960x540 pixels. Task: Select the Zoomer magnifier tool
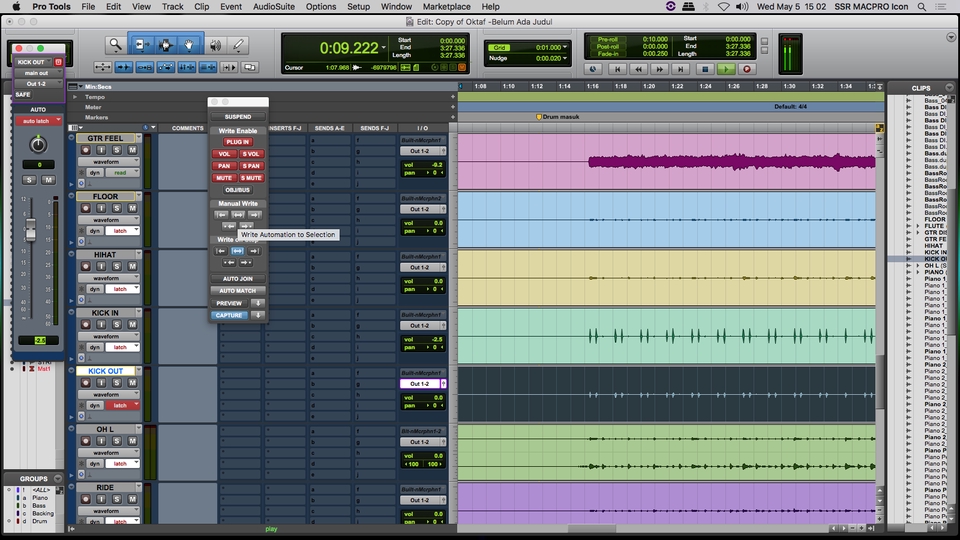point(115,45)
